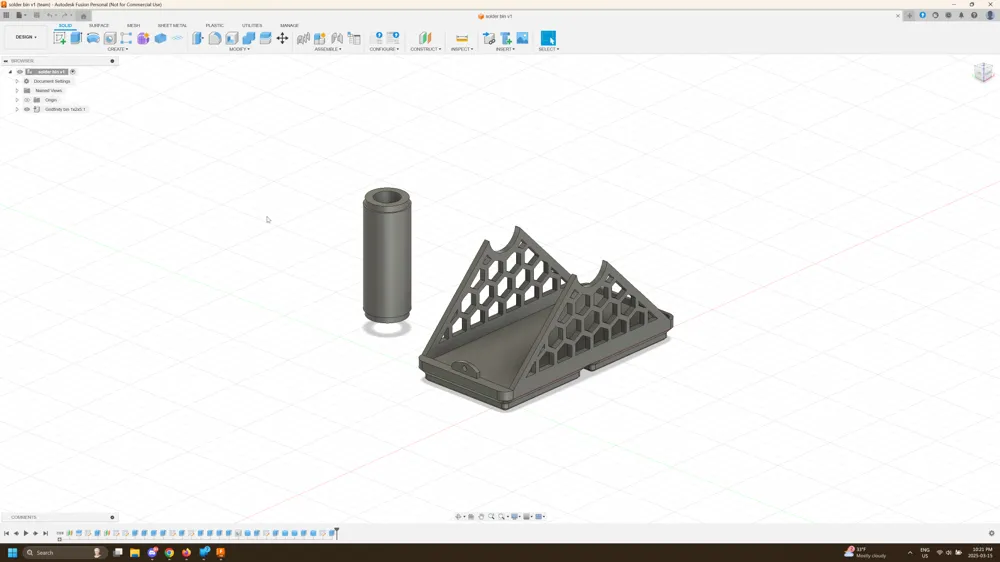Expand the Gridfinity bin component node

coord(17,109)
